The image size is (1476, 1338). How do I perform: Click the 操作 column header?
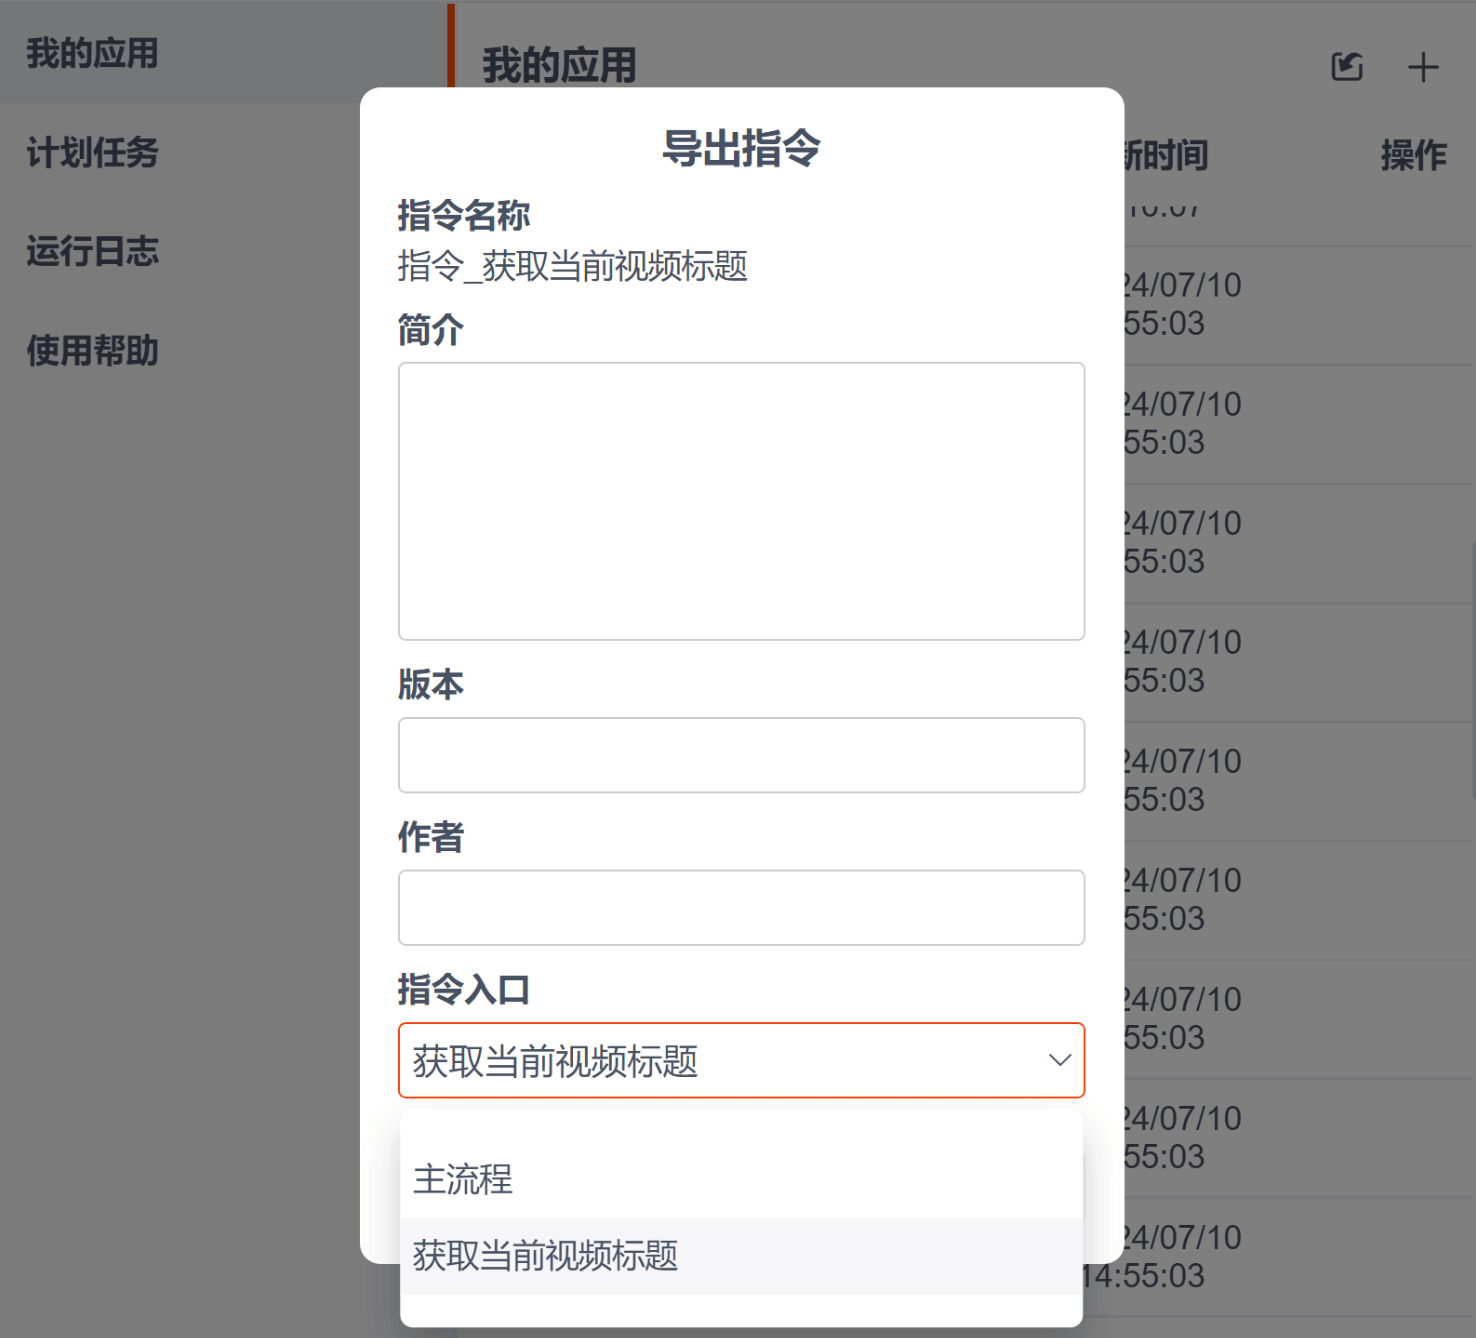1413,155
